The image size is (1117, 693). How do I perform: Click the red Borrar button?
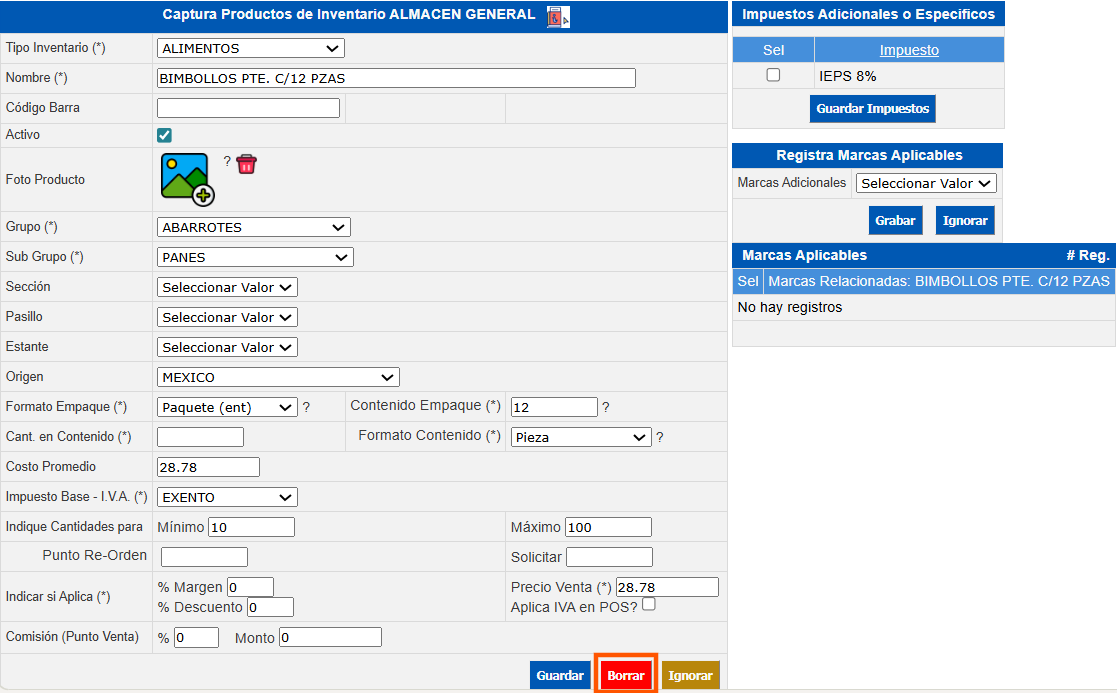[x=626, y=675]
